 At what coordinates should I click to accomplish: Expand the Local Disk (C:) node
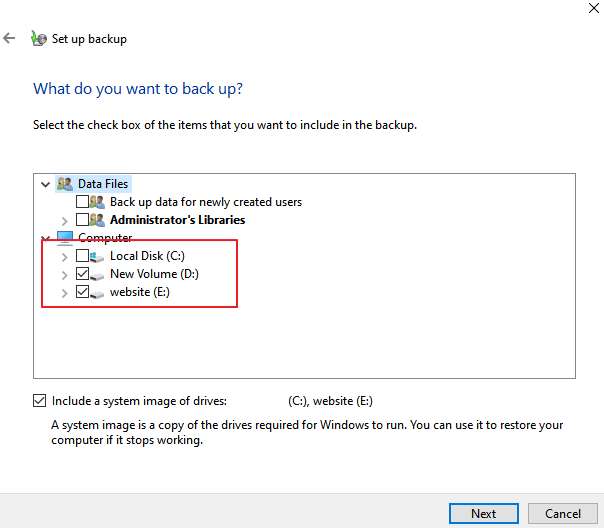(x=65, y=256)
